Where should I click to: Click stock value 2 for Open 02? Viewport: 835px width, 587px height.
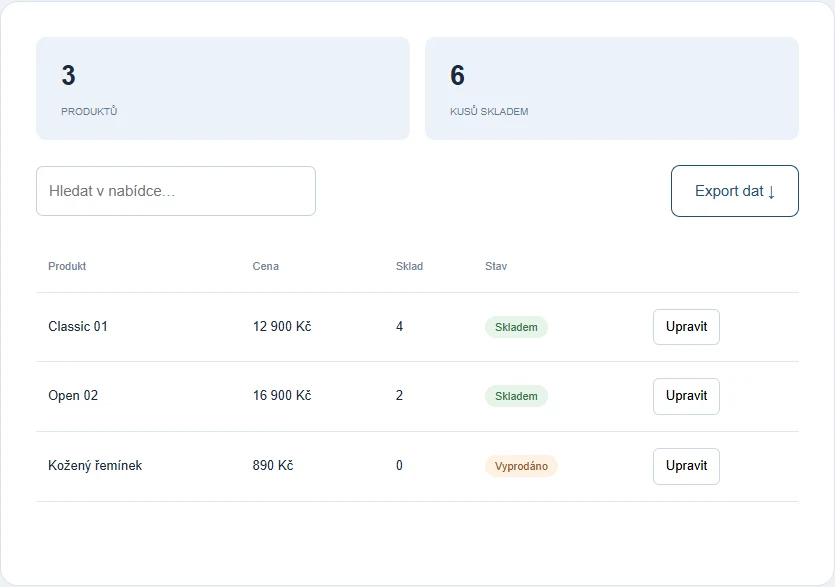[x=399, y=396]
